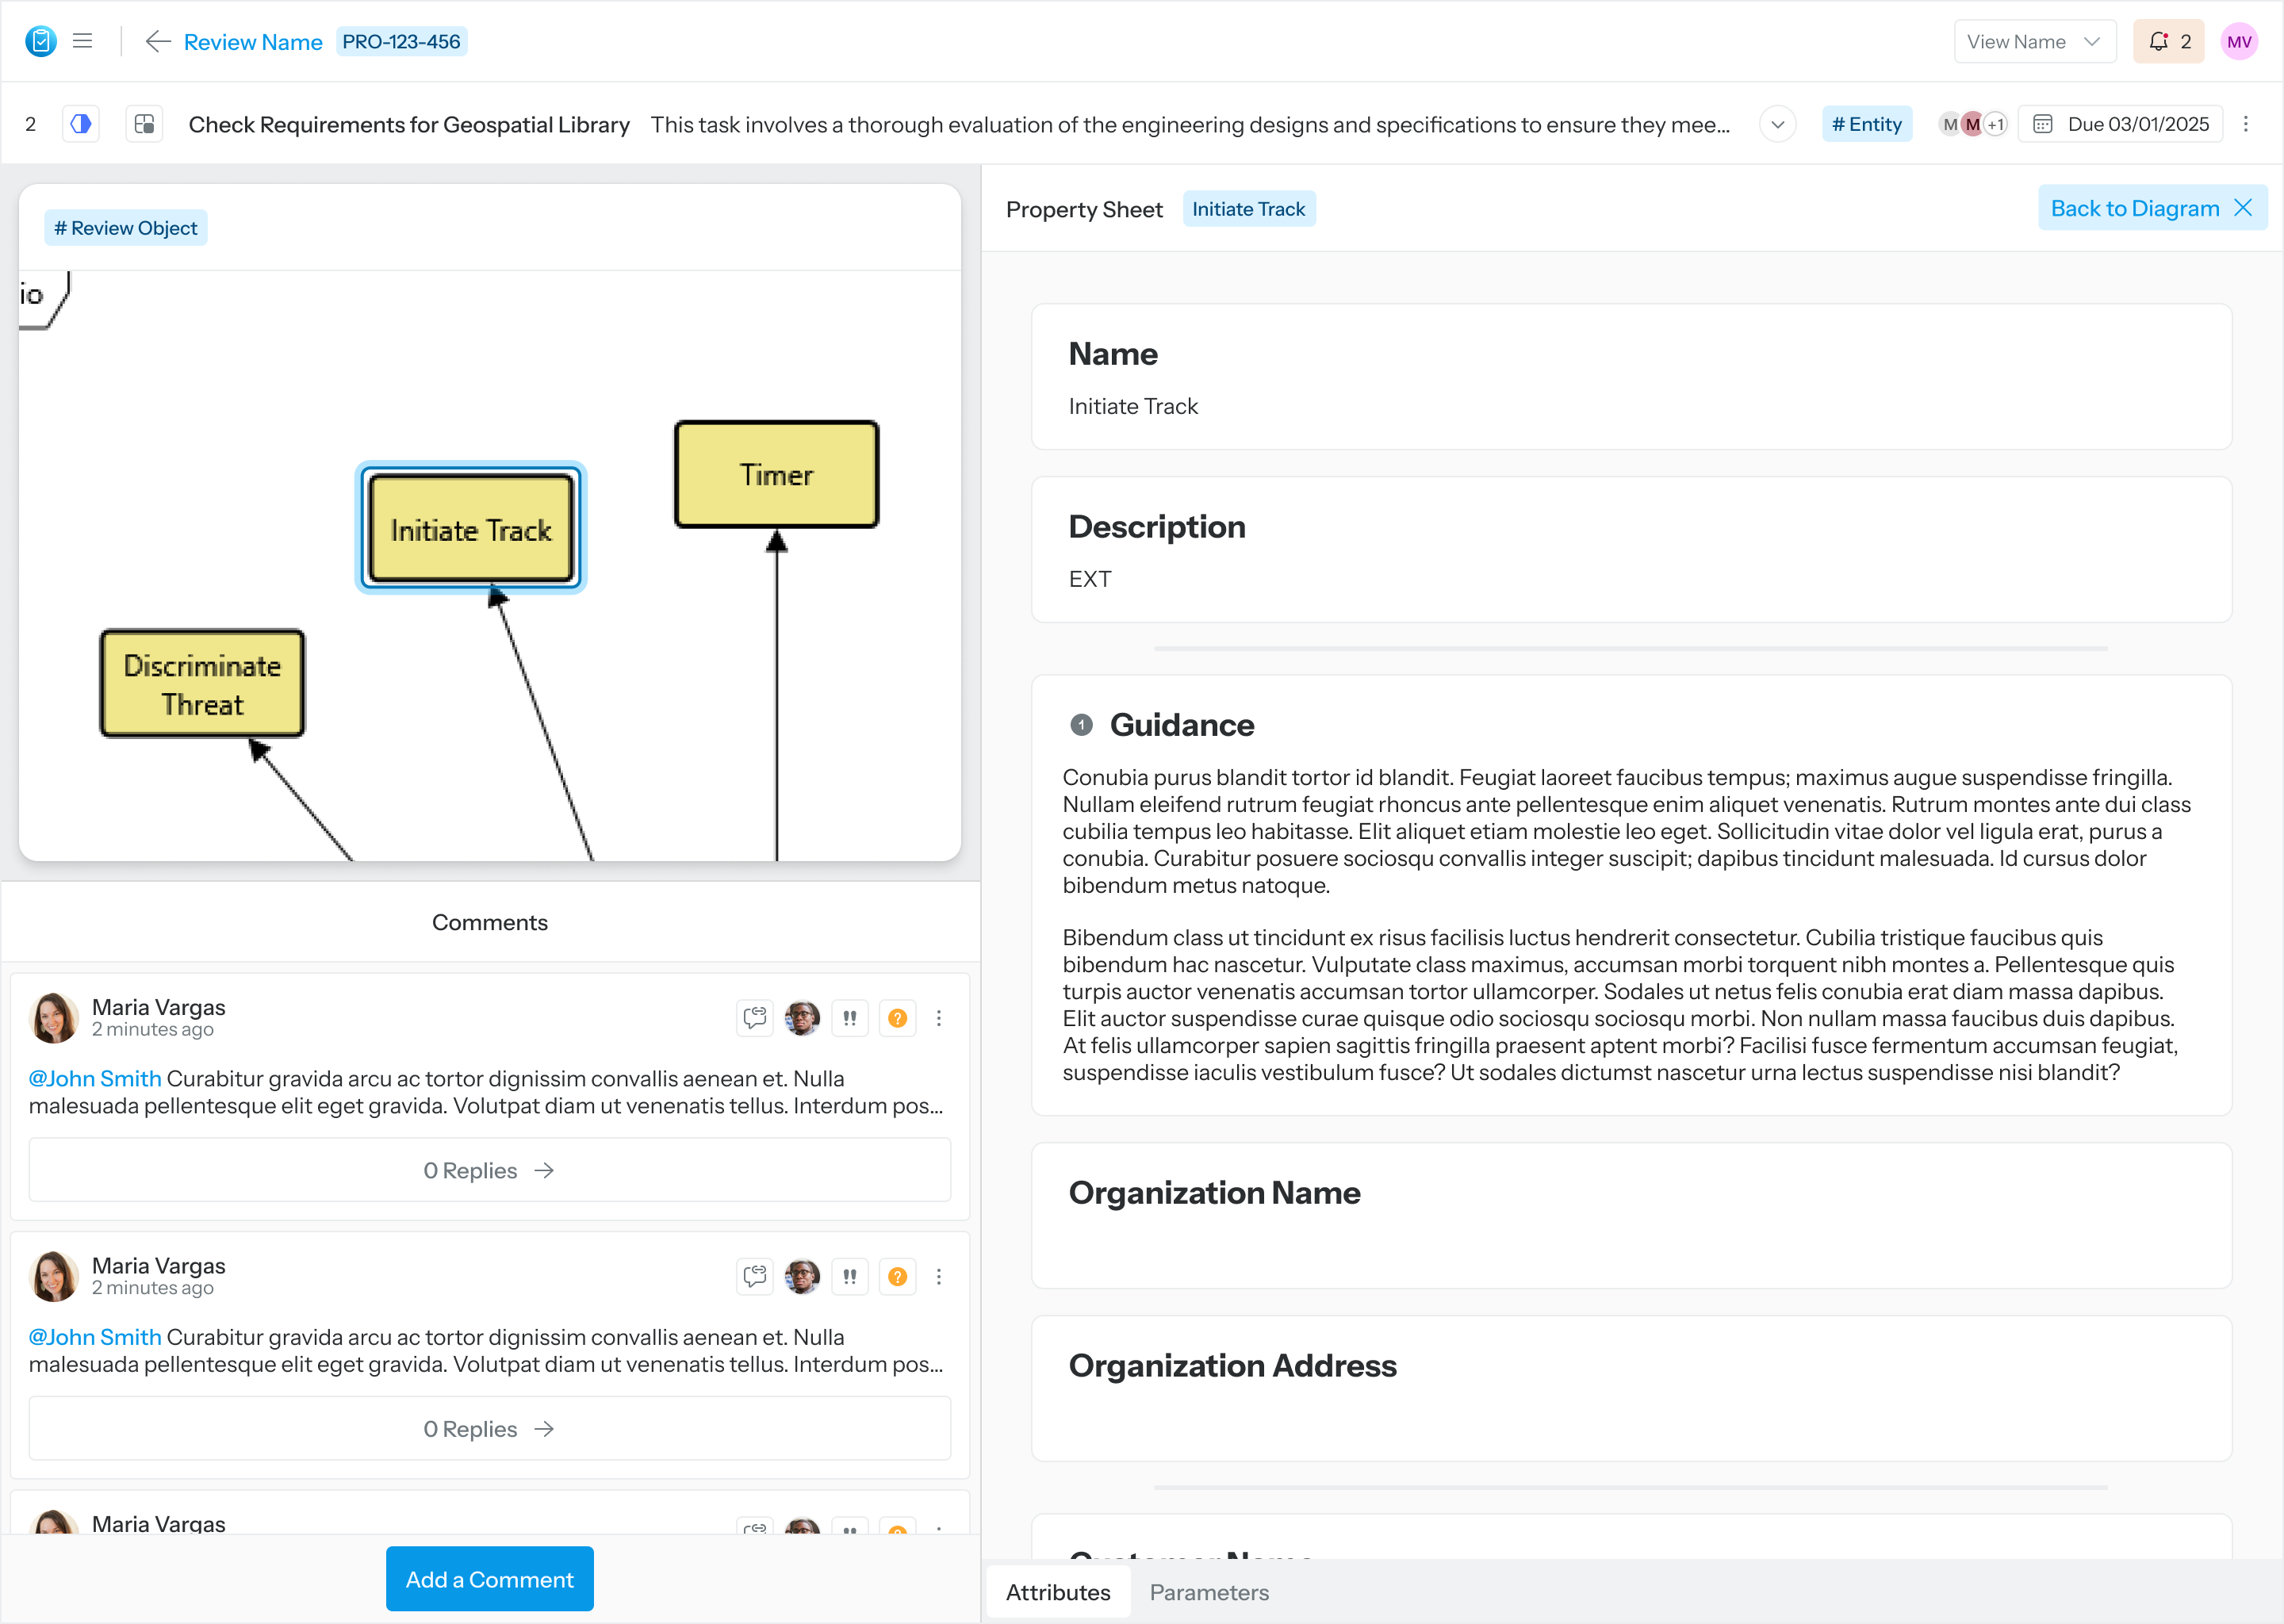
Task: Click the Add a Comment button
Action: click(x=489, y=1579)
